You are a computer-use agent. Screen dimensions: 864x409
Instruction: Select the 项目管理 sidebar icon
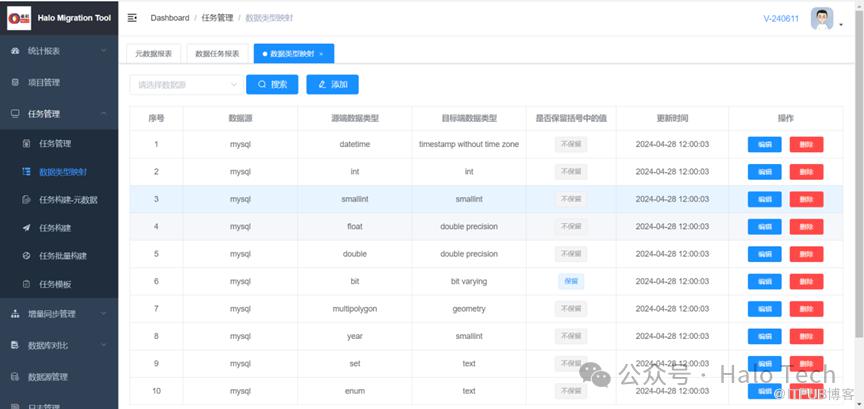(15, 82)
